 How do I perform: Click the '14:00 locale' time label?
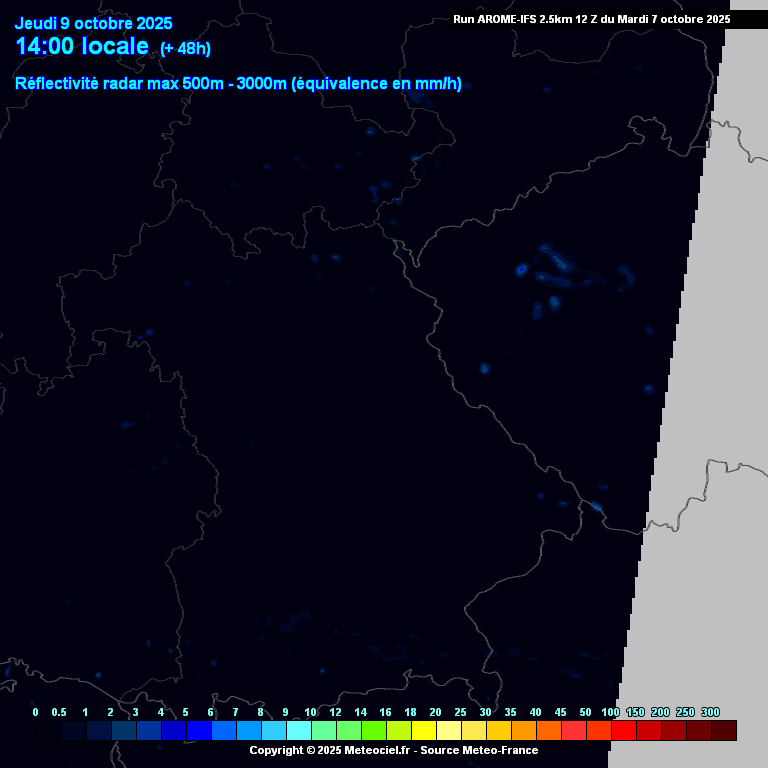pos(82,47)
